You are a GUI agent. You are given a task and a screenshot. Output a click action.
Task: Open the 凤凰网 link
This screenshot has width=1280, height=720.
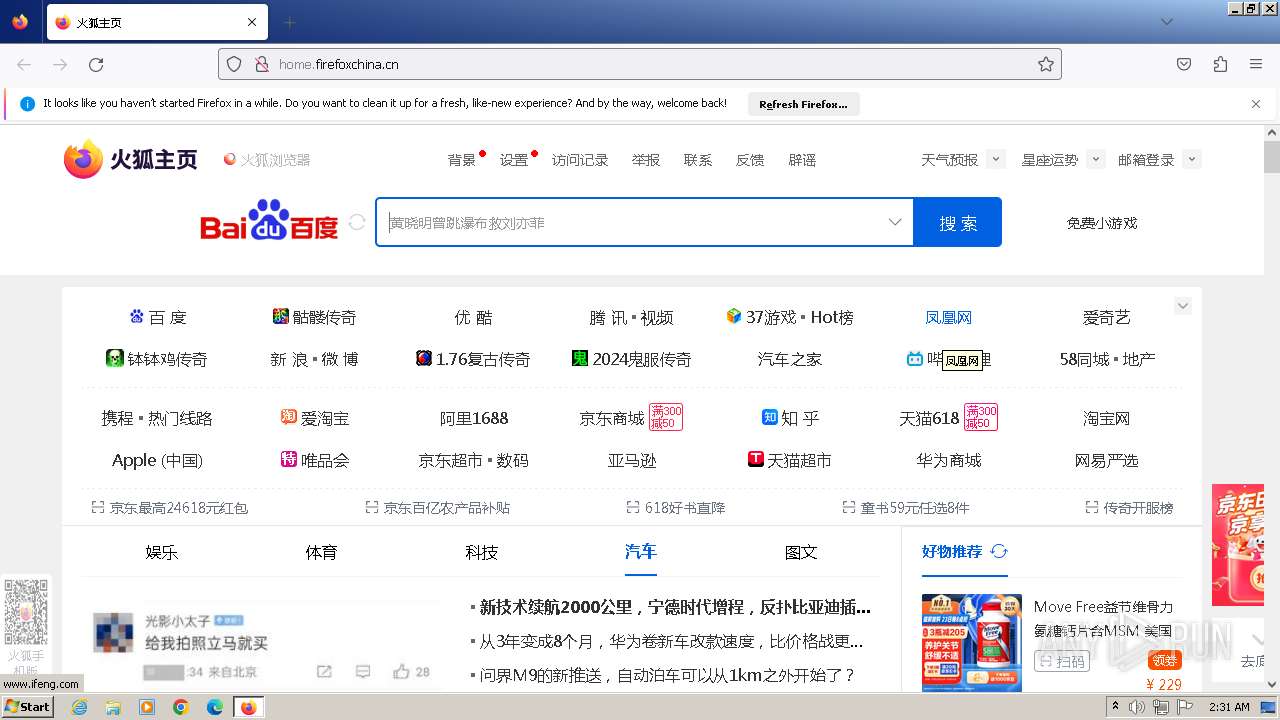click(948, 317)
